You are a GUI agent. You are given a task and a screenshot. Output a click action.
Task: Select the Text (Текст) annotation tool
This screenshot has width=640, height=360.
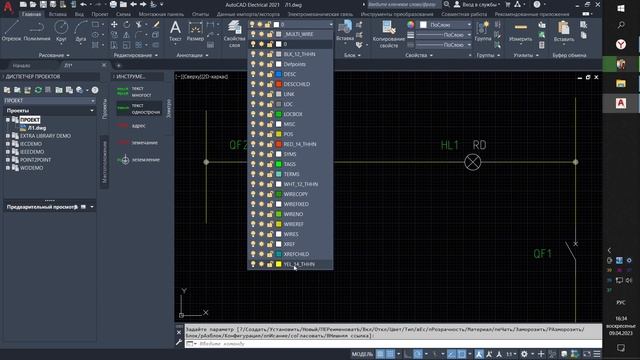coord(176,31)
